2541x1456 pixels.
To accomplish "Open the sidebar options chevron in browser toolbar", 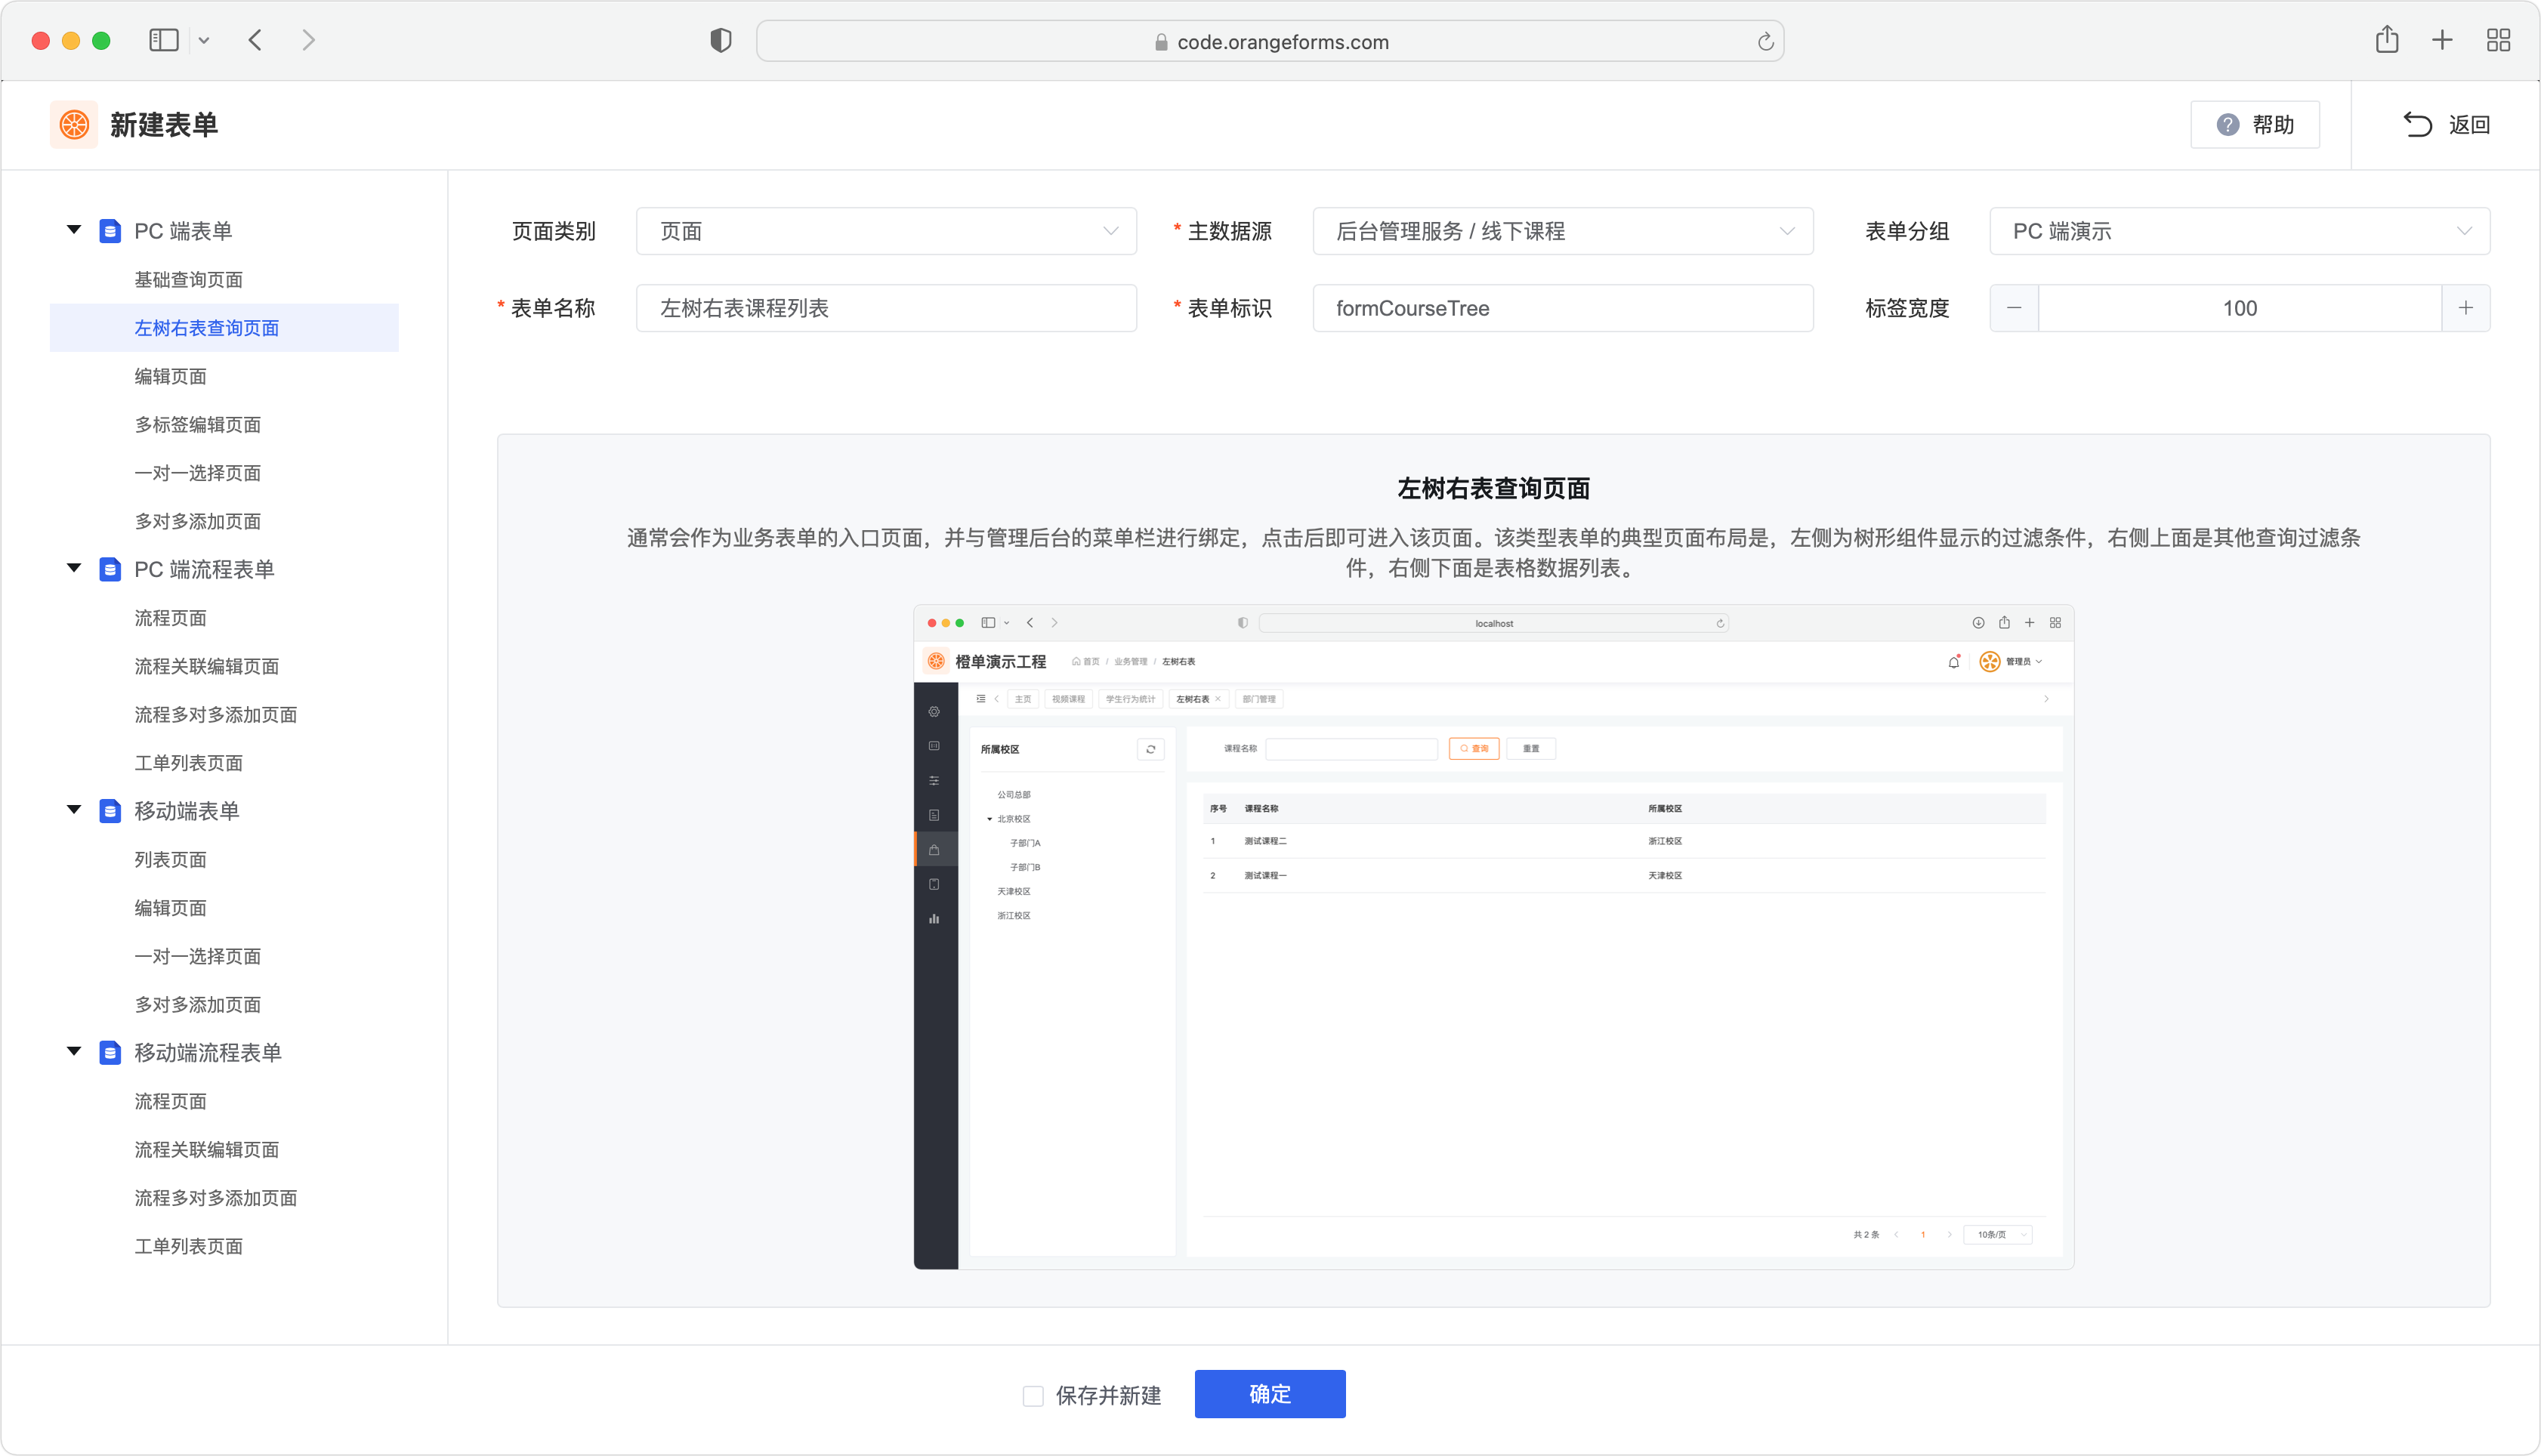I will tap(204, 41).
